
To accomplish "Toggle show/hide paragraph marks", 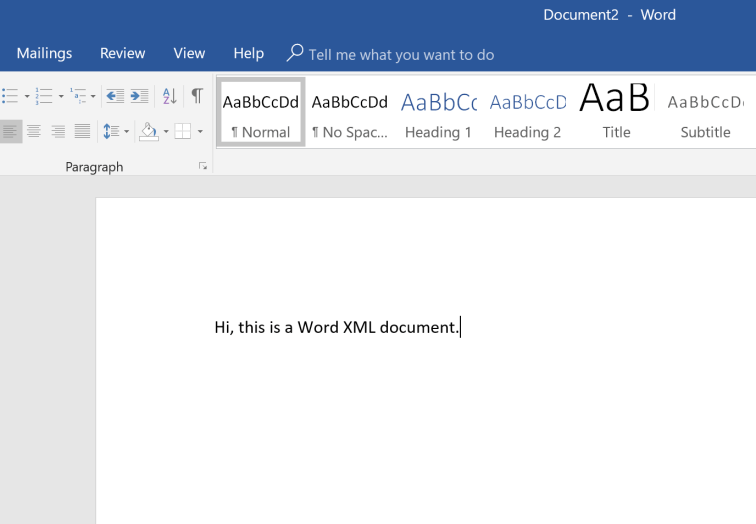I will click(197, 96).
